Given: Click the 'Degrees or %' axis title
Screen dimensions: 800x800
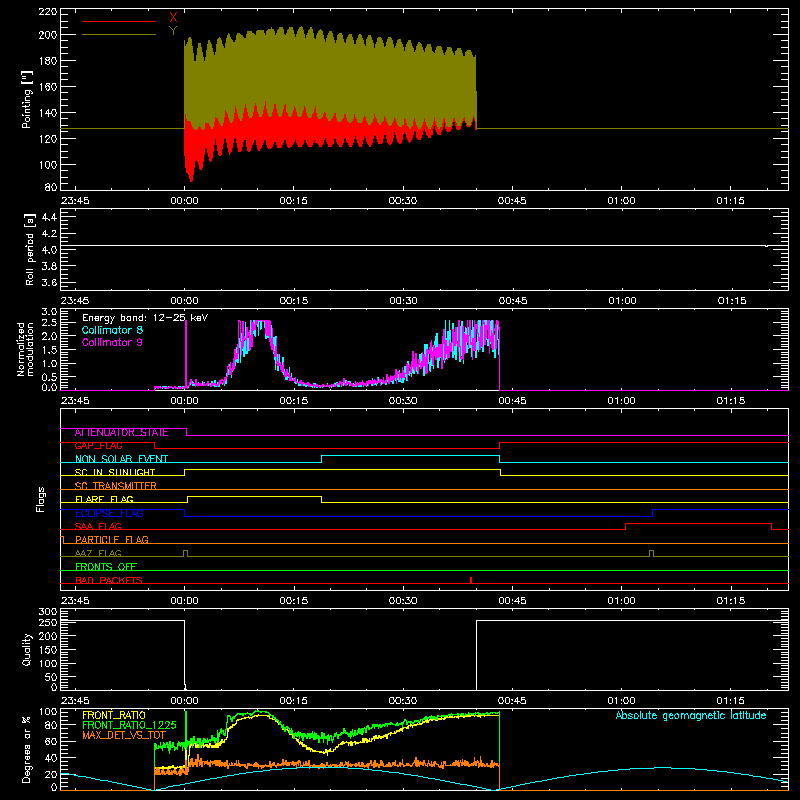Looking at the screenshot, I should coord(27,749).
